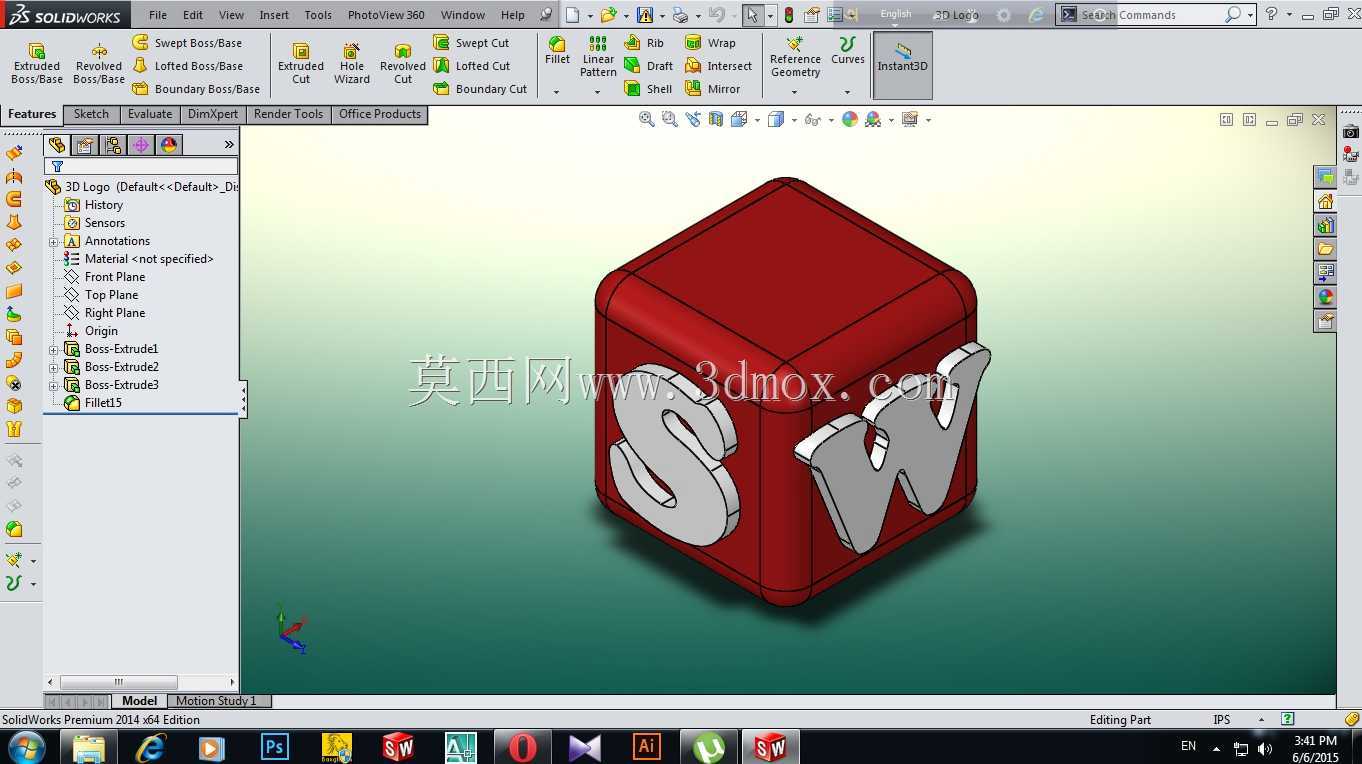Open the DisplayManager tab icon
Viewport: 1362px width, 764px height.
coord(169,145)
